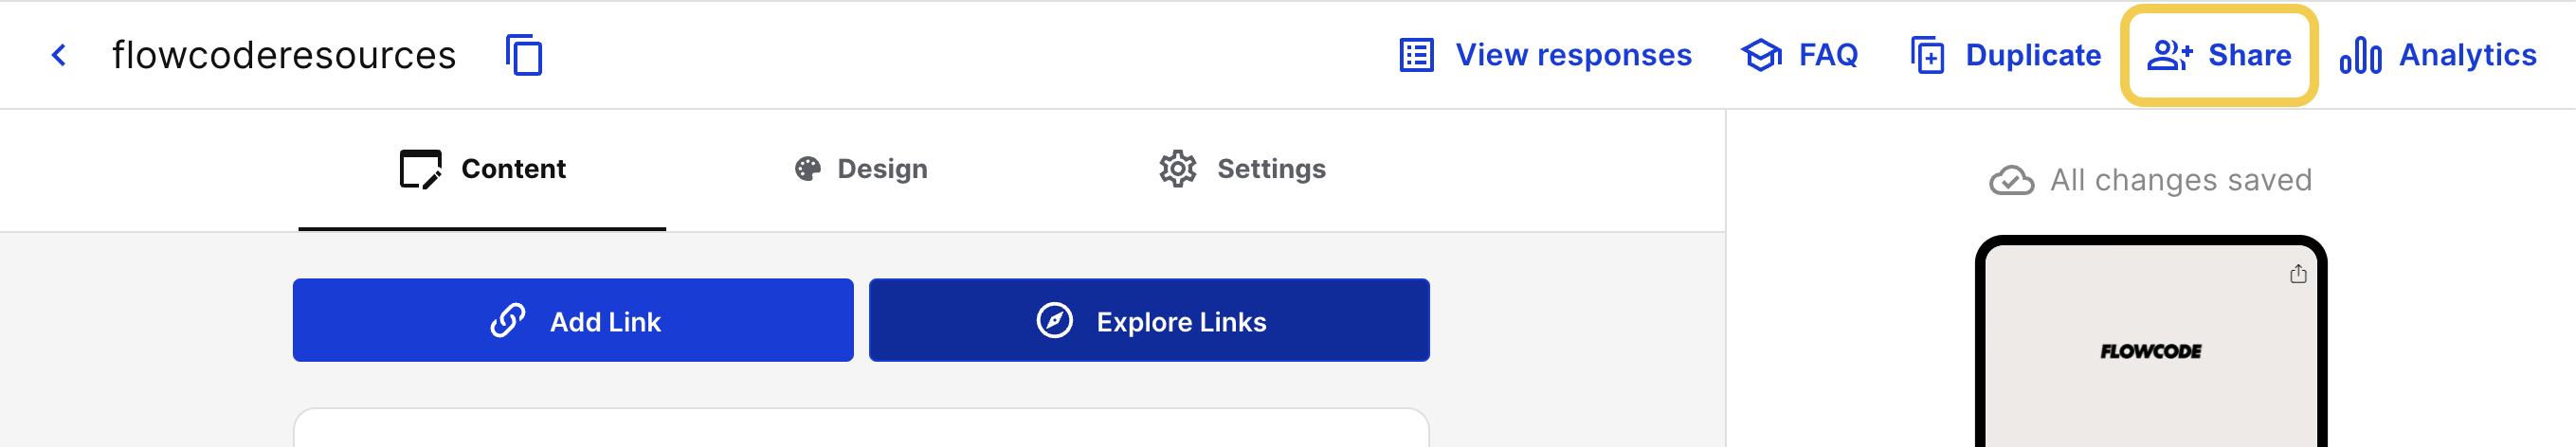Switch to the Design tab
Image resolution: width=2576 pixels, height=447 pixels.
[861, 169]
